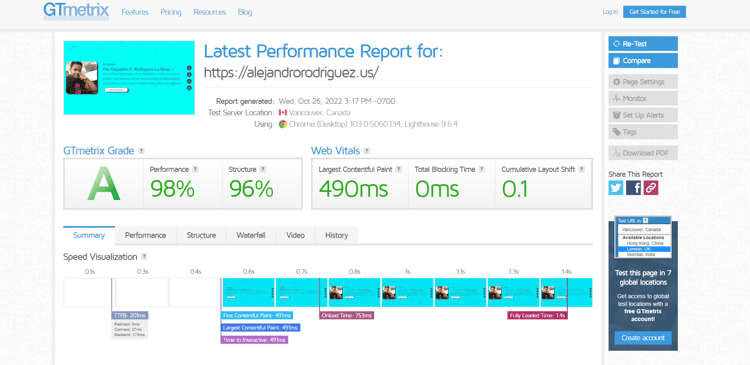
Task: Switch to the History tab
Action: coord(336,235)
